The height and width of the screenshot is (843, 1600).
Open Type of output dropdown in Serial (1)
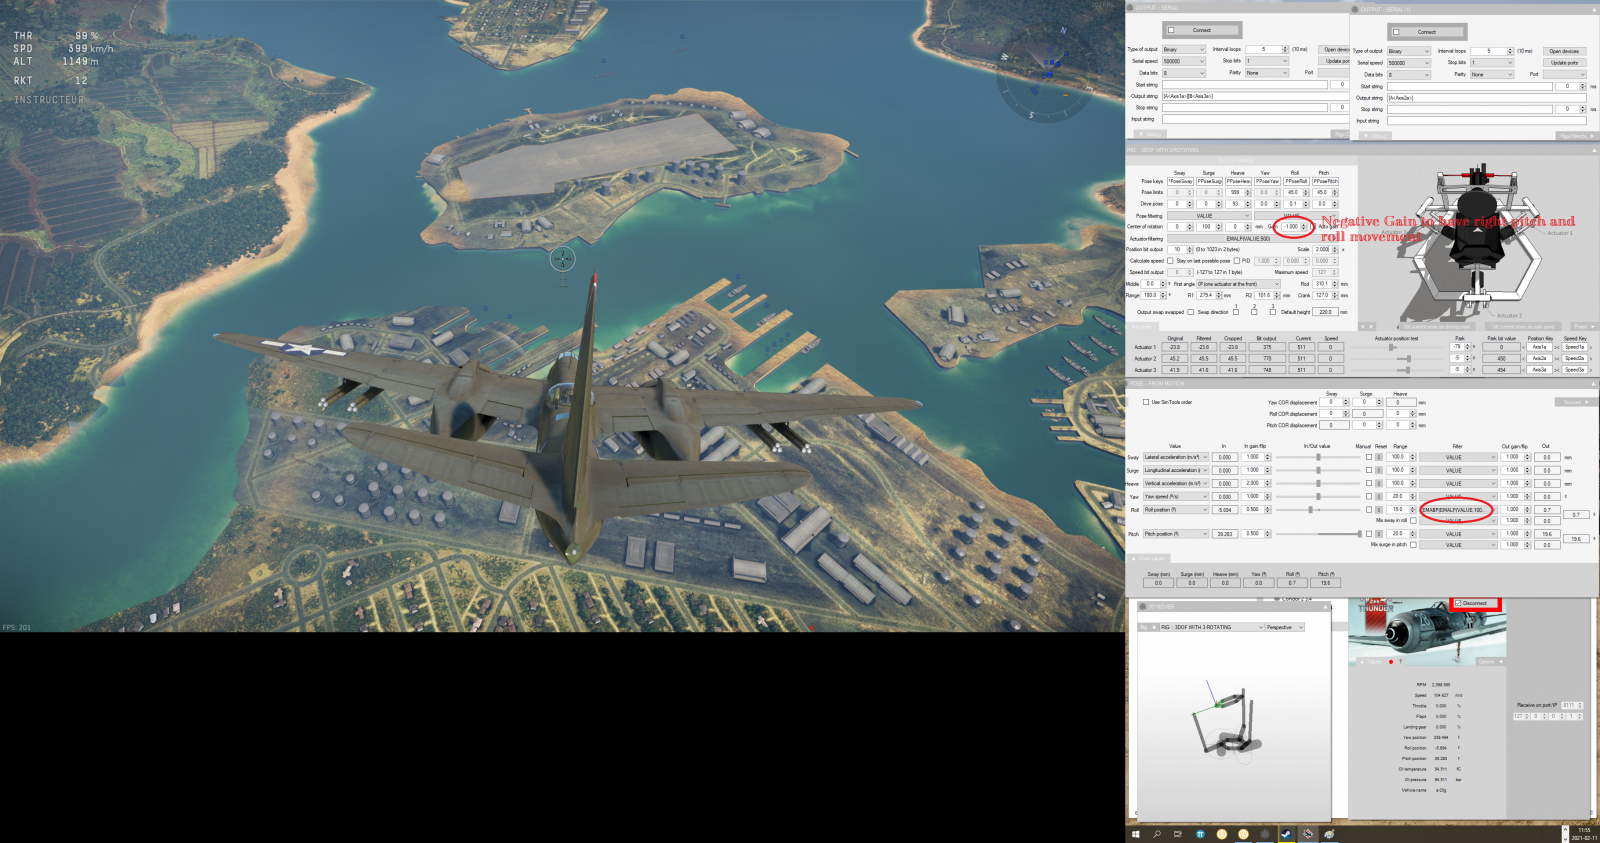1408,51
